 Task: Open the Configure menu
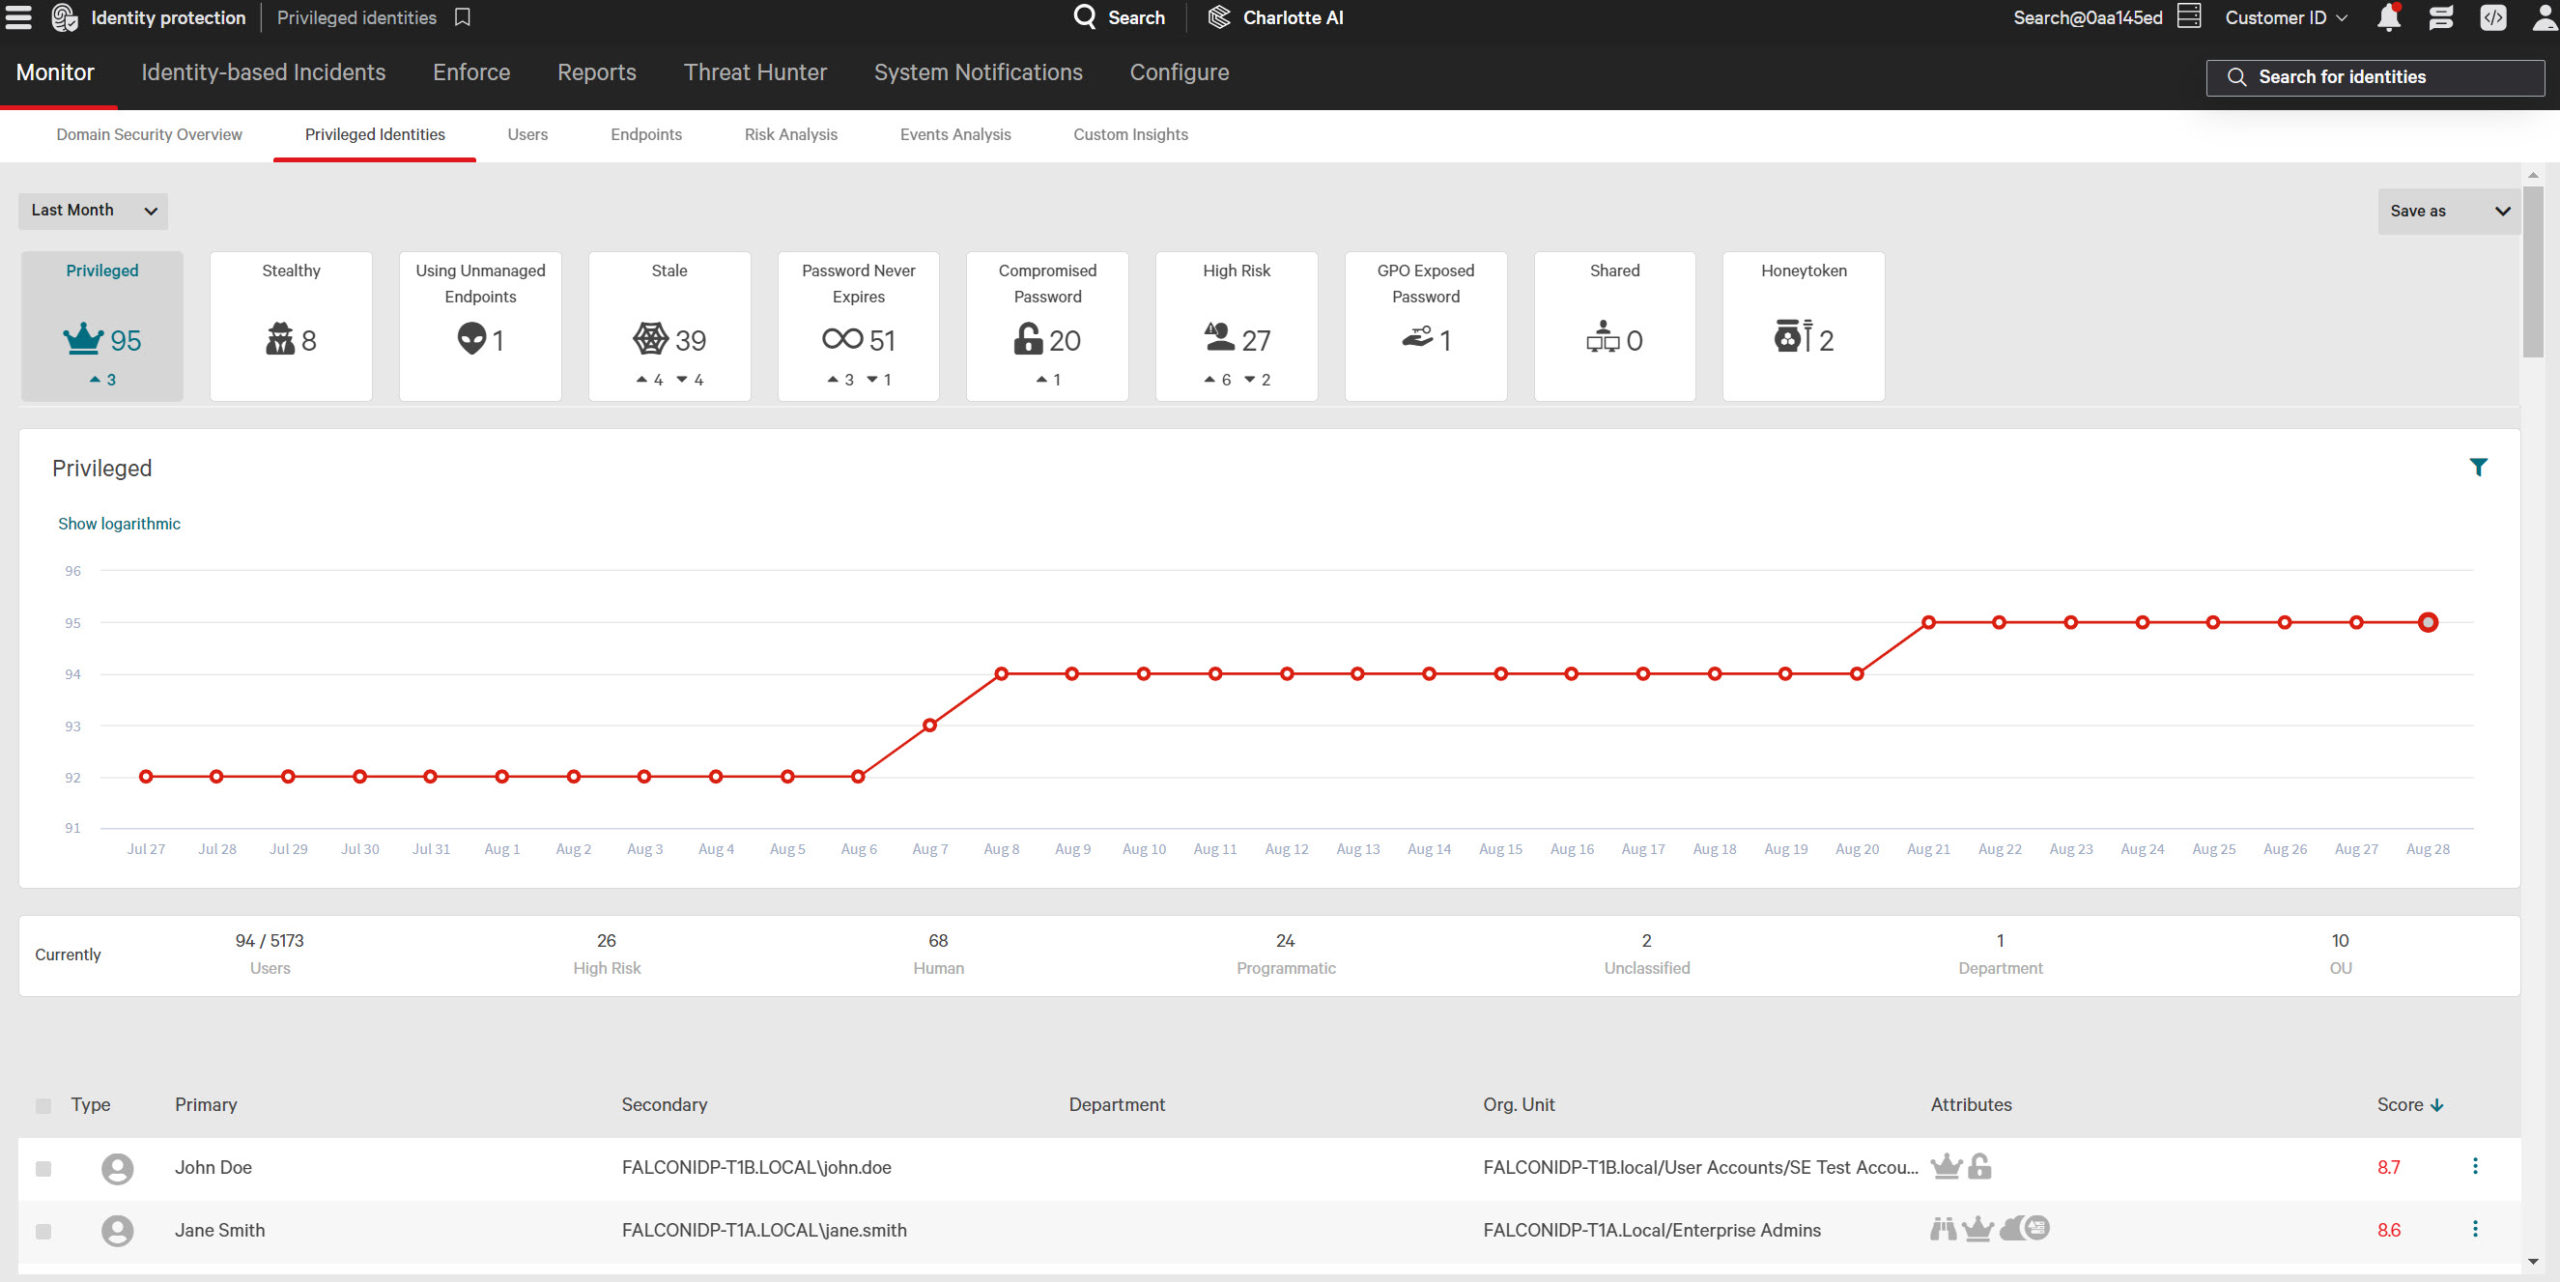pos(1179,72)
